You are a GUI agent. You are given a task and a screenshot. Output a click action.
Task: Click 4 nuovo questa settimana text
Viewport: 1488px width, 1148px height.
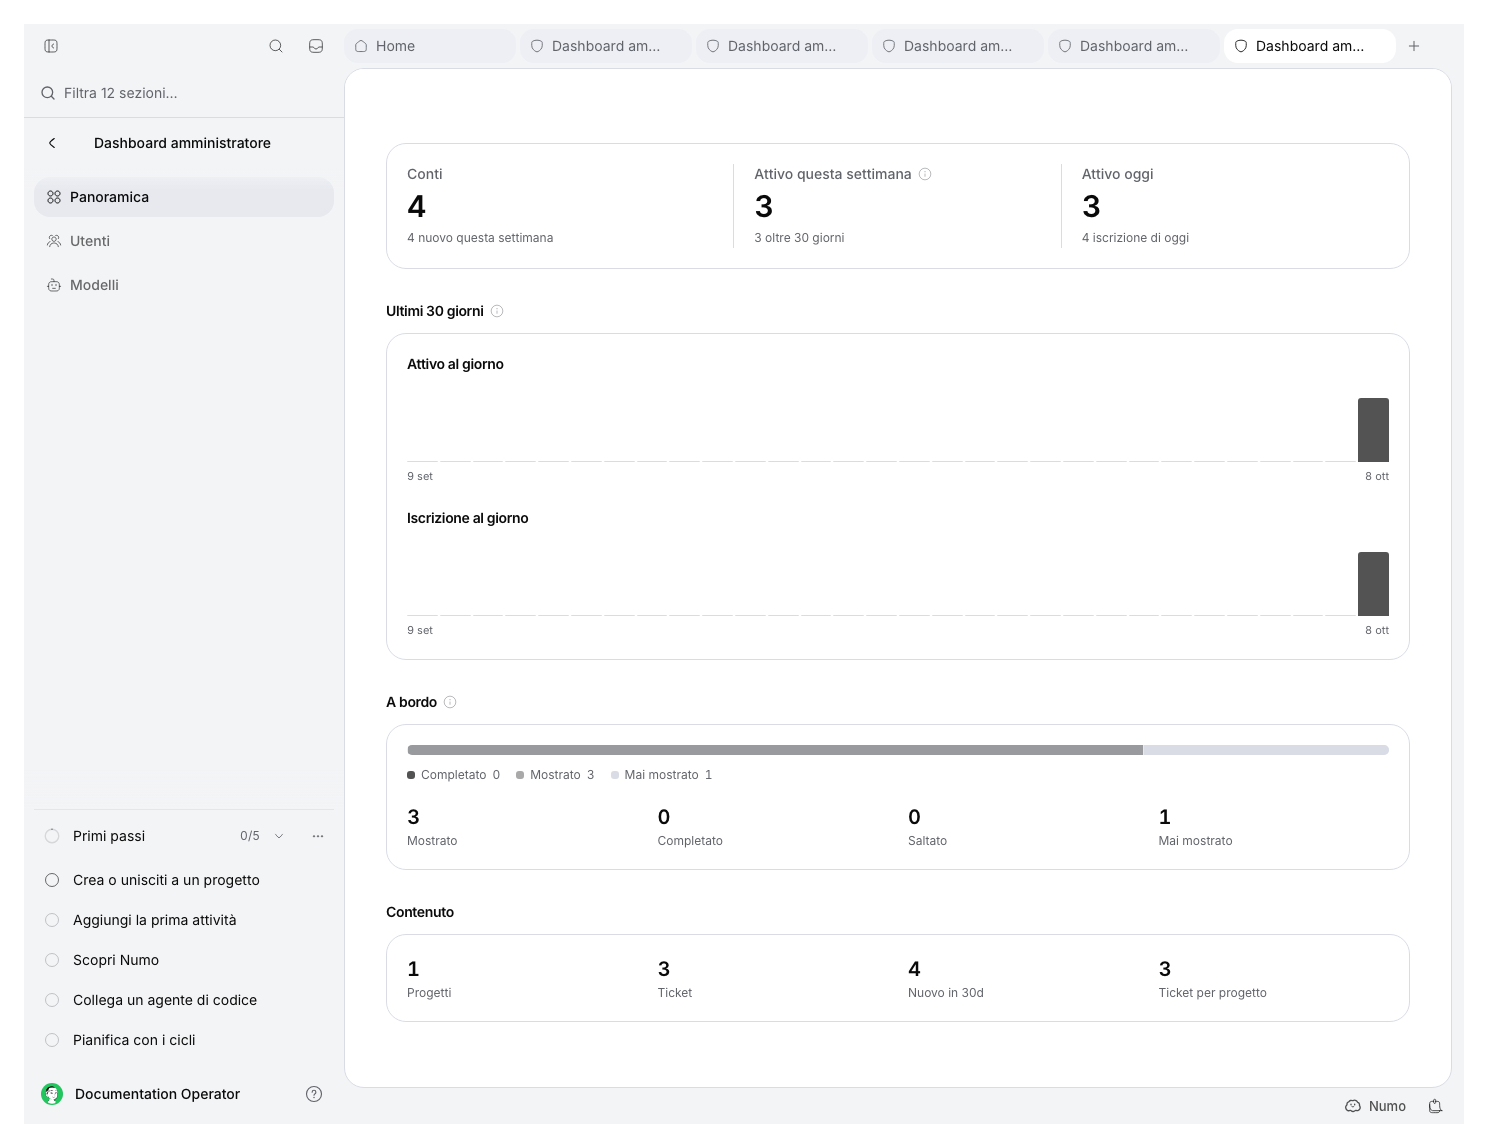[x=480, y=238]
